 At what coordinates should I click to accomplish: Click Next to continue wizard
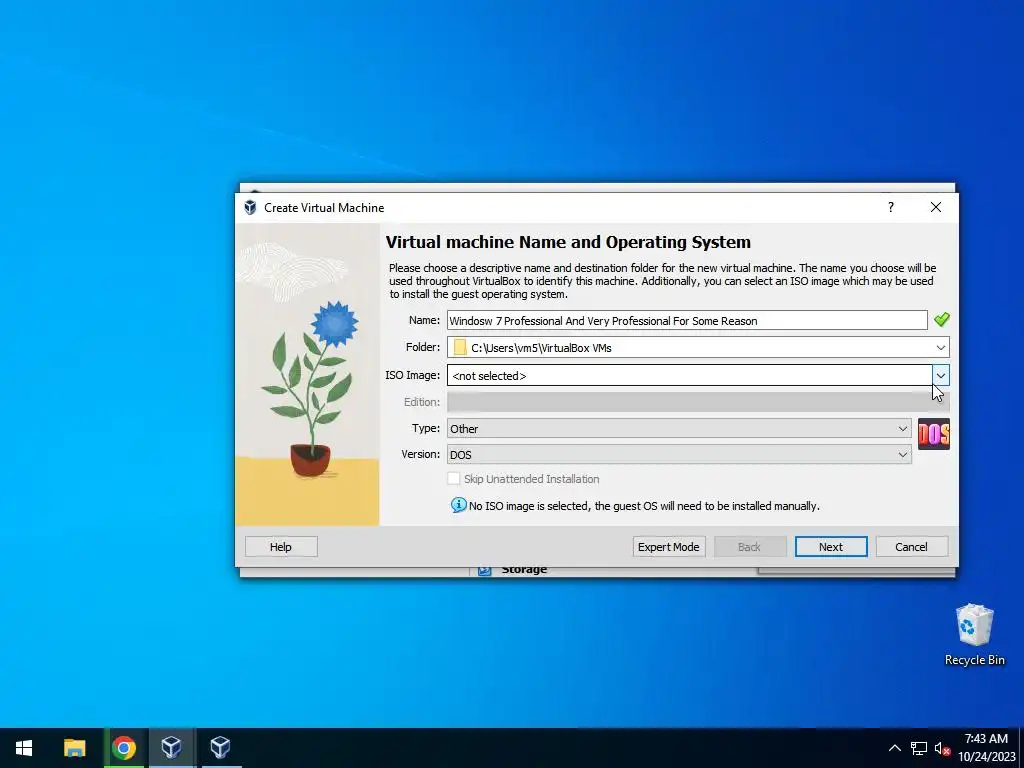point(831,547)
